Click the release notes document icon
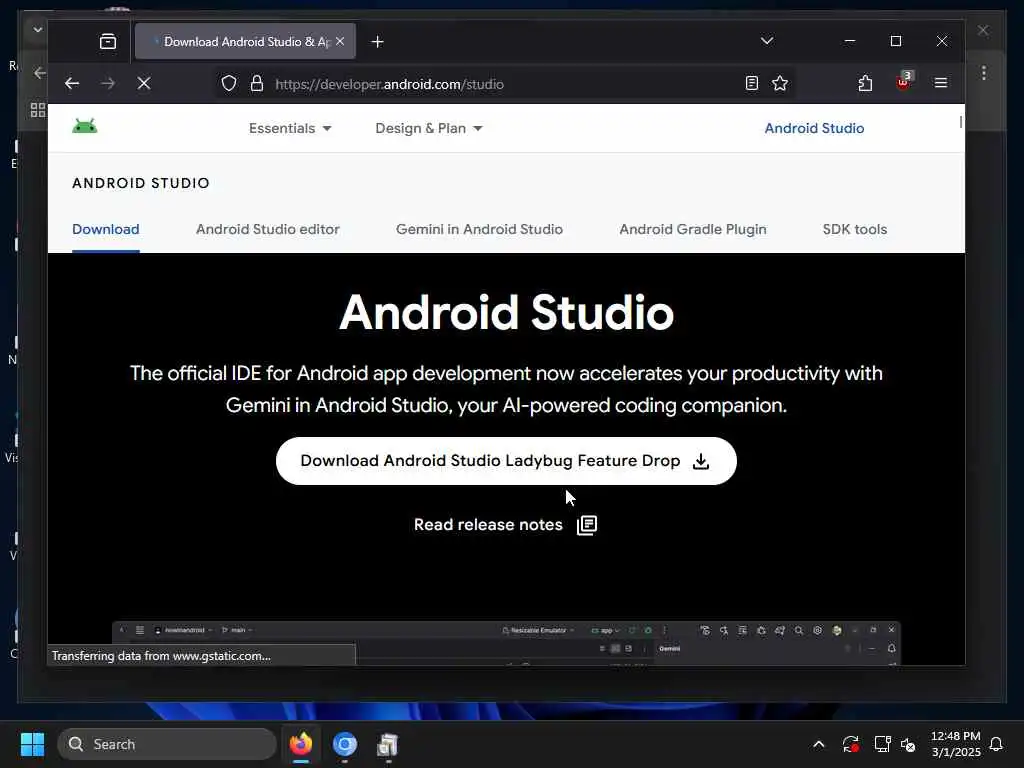 pos(586,525)
